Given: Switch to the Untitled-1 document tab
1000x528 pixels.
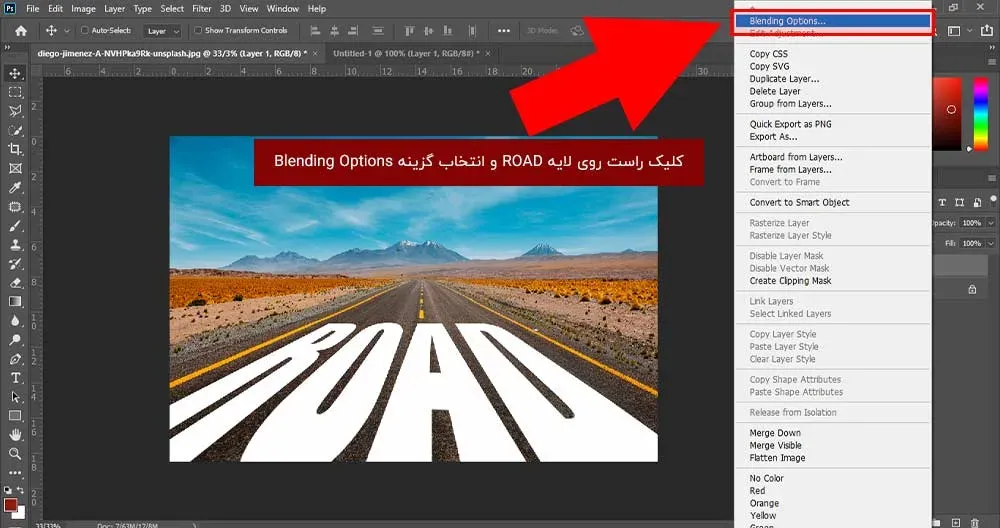Looking at the screenshot, I should coord(406,54).
